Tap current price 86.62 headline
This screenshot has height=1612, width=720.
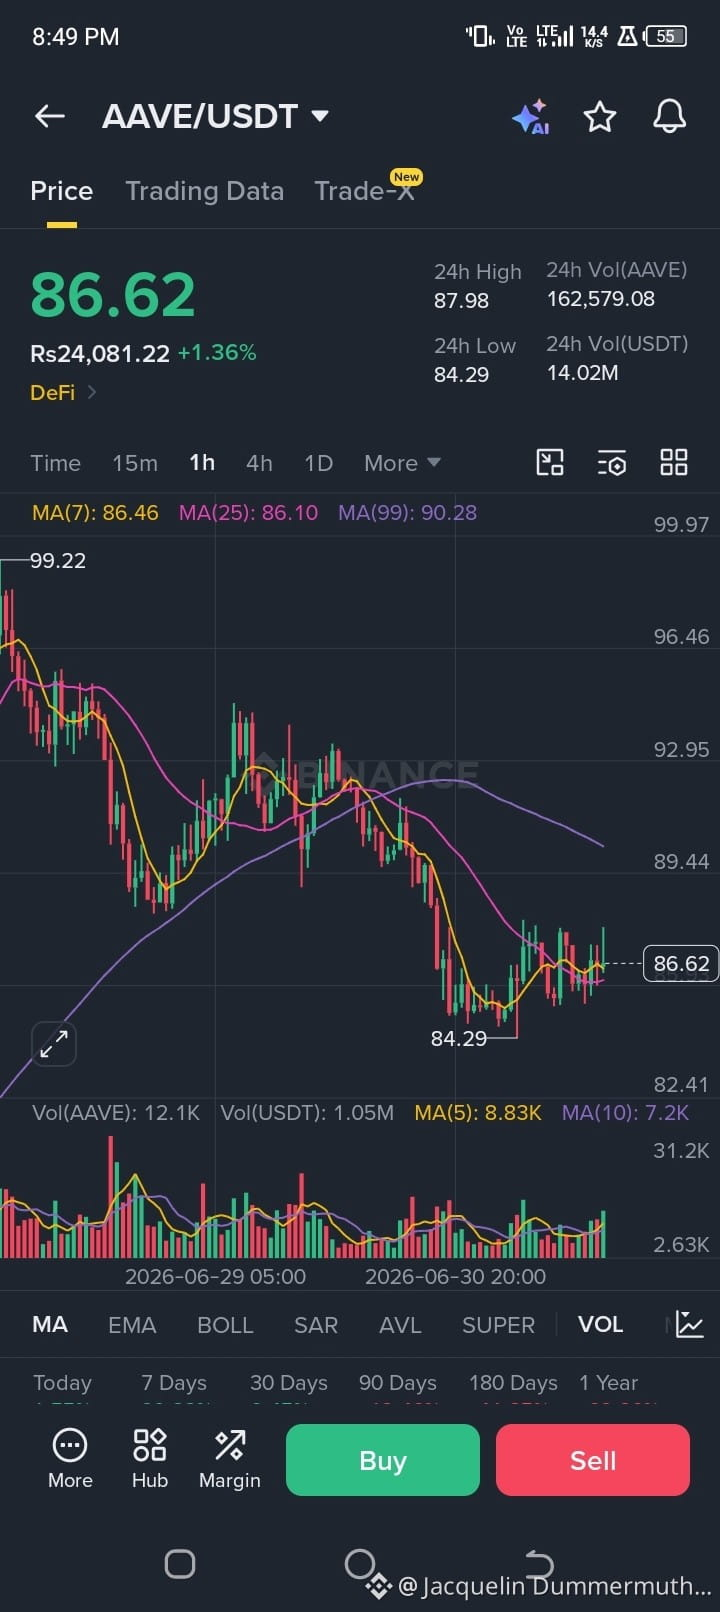[113, 294]
